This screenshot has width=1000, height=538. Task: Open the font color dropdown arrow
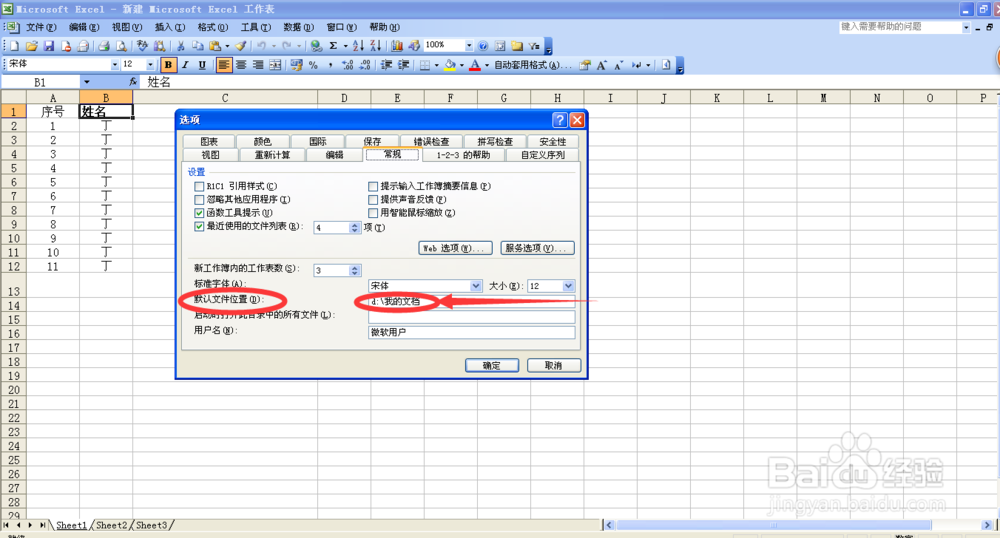click(487, 64)
